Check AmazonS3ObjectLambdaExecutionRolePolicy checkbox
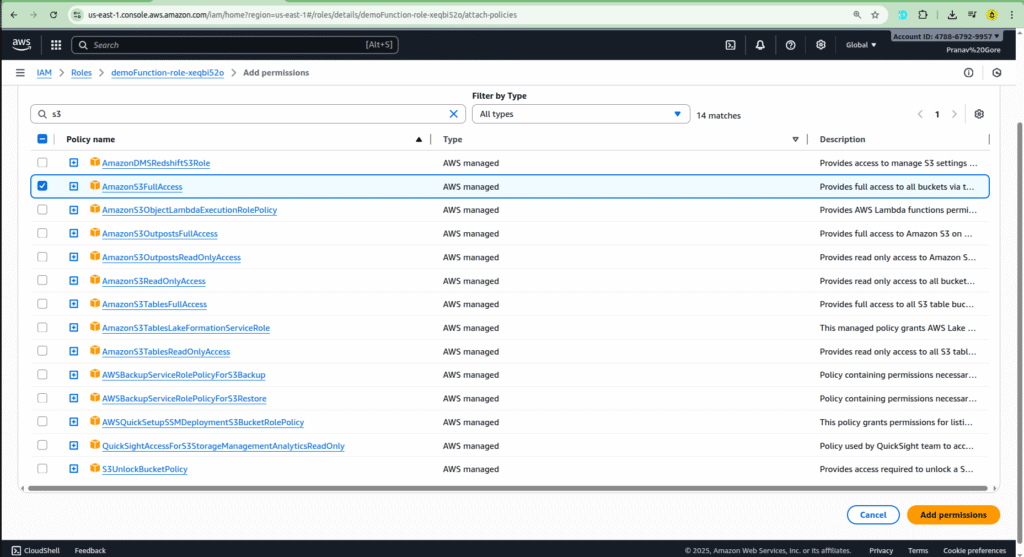The width and height of the screenshot is (1024, 557). [x=42, y=210]
